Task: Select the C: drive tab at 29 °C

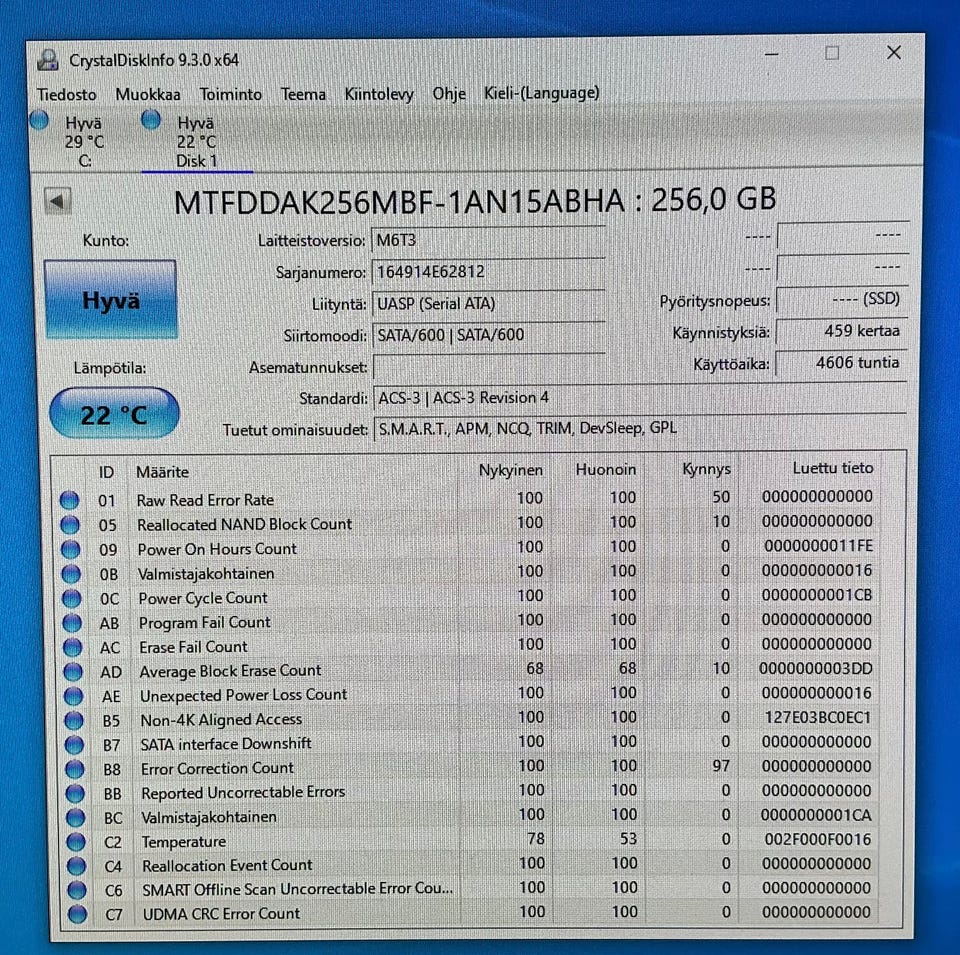Action: [84, 141]
